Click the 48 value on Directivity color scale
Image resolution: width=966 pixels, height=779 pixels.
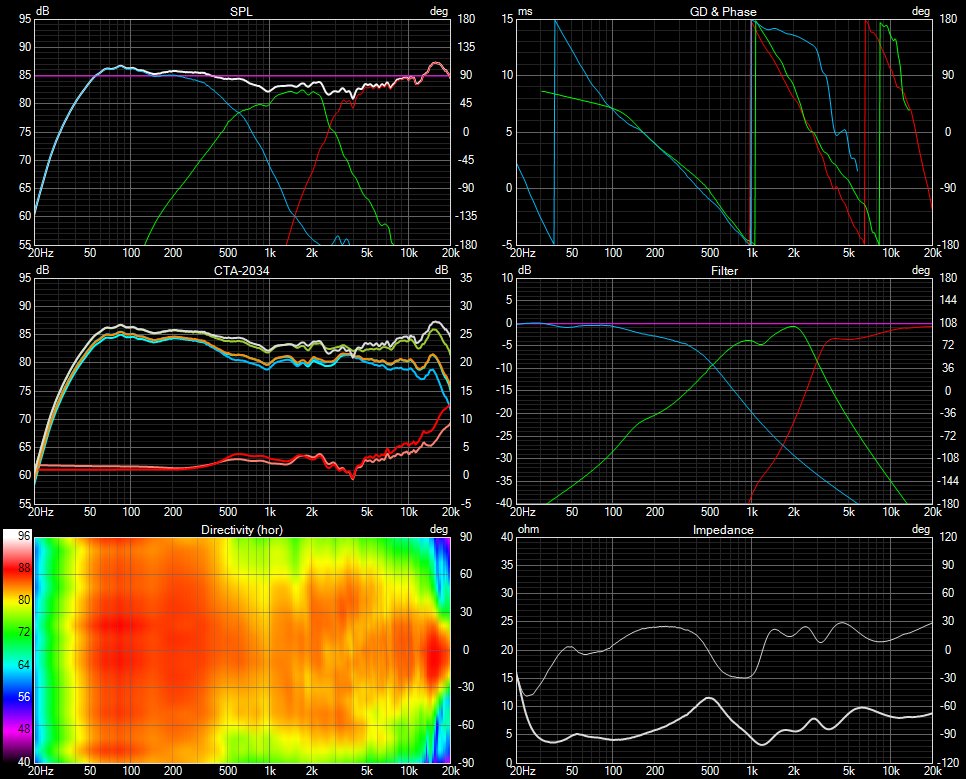coord(23,728)
